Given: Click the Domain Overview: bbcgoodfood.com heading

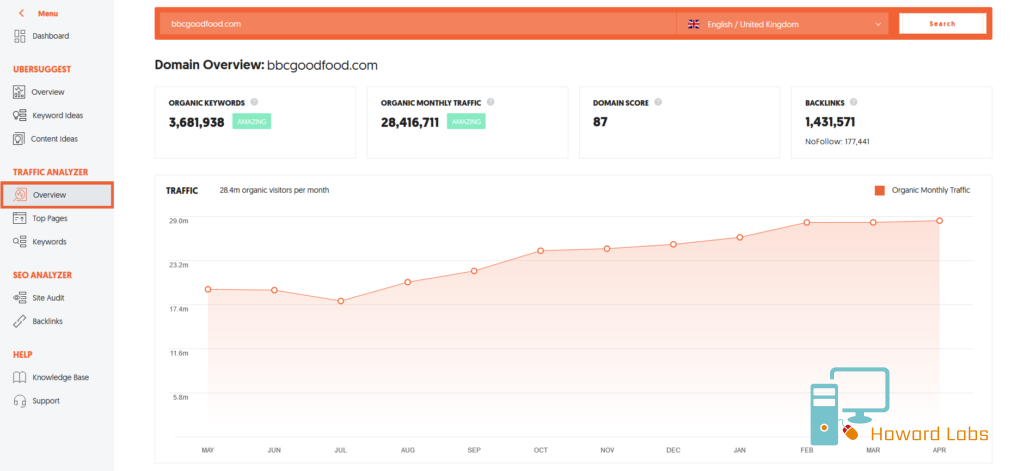Looking at the screenshot, I should [266, 65].
